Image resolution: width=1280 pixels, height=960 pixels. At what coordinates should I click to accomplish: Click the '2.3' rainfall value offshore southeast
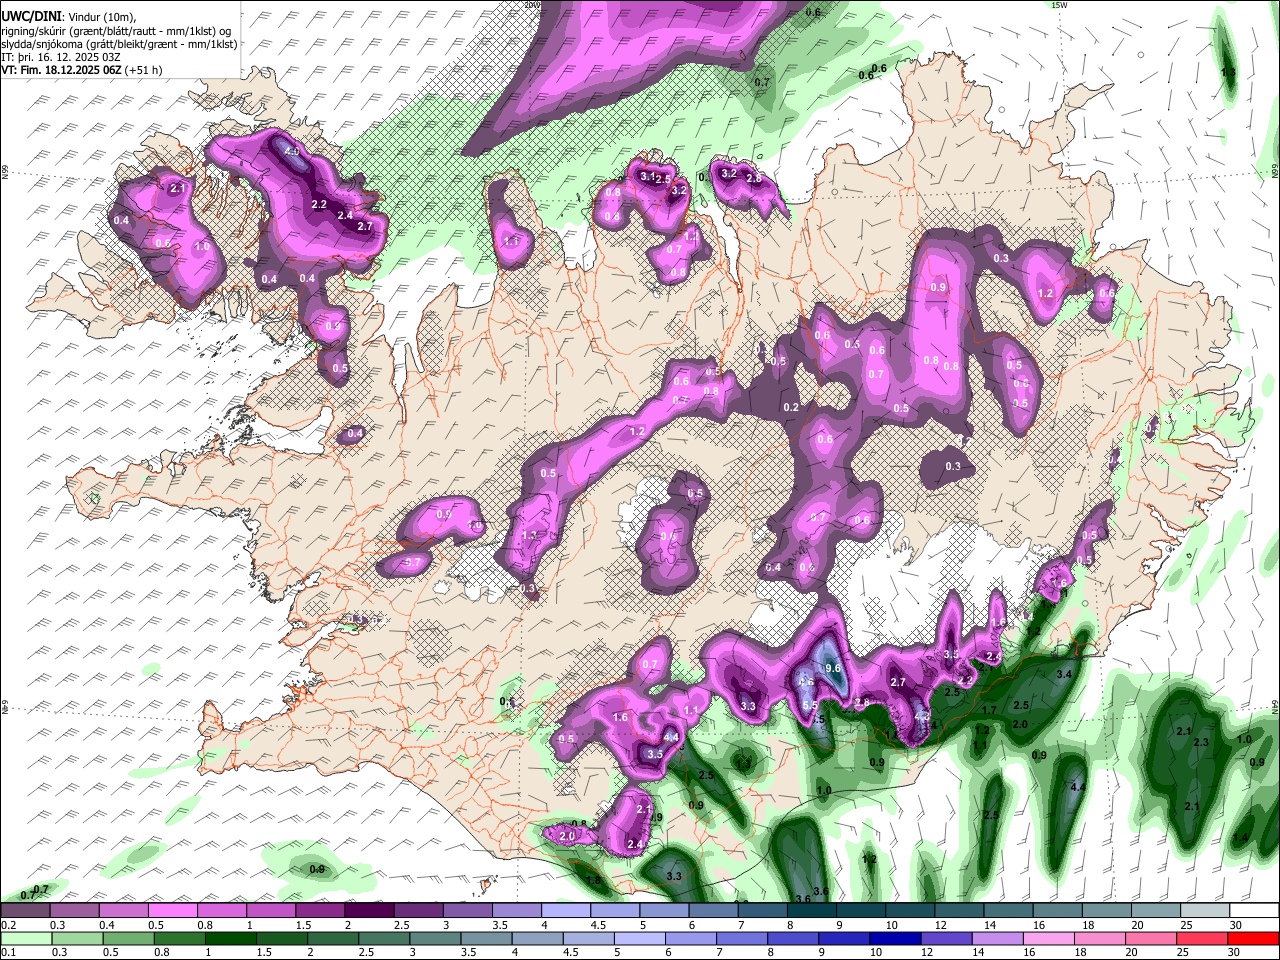click(1201, 742)
